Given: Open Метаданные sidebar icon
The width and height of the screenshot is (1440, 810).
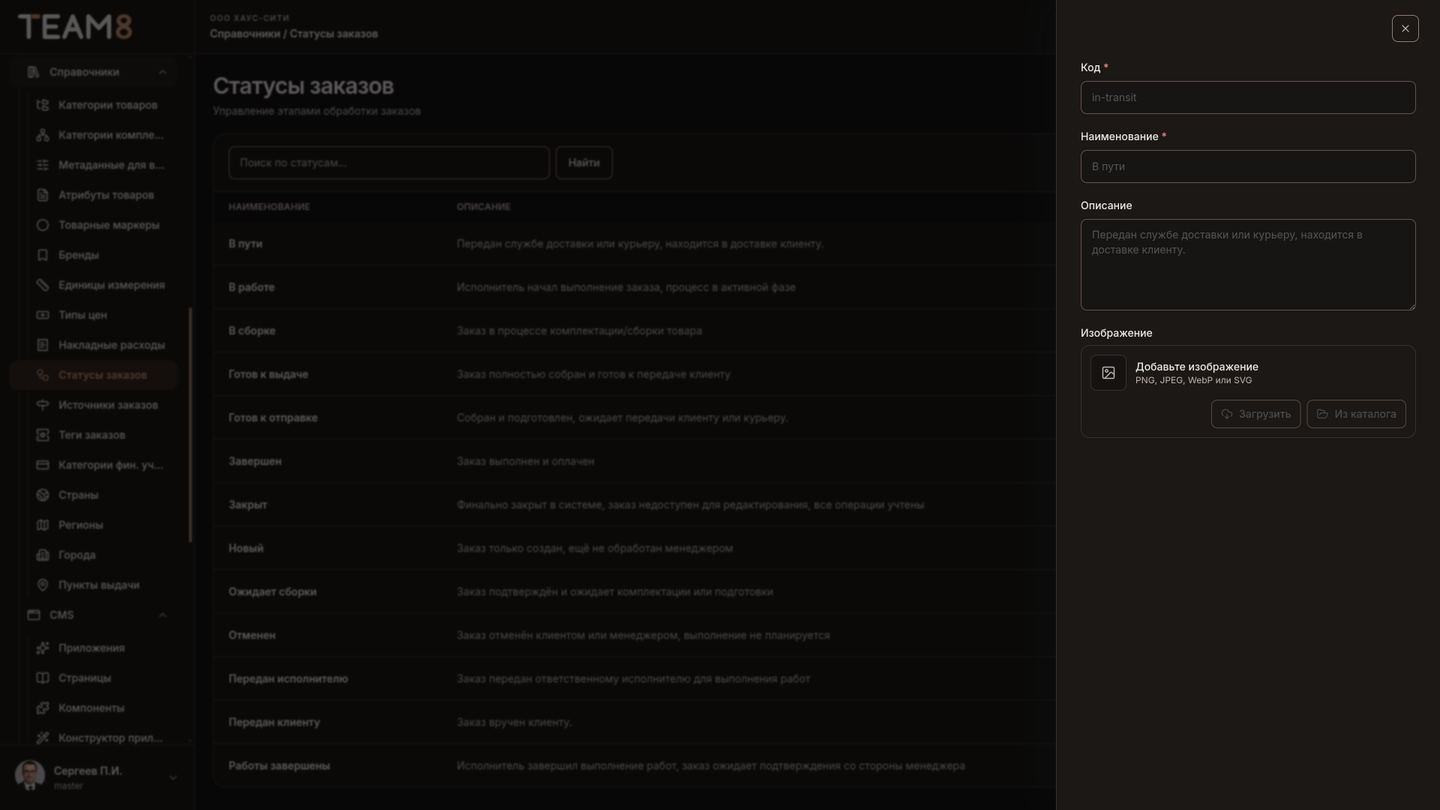Looking at the screenshot, I should (x=42, y=165).
